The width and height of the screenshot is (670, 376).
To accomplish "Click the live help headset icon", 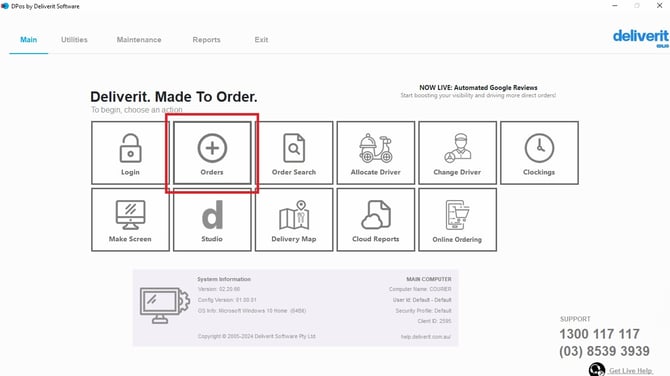I will pyautogui.click(x=597, y=370).
